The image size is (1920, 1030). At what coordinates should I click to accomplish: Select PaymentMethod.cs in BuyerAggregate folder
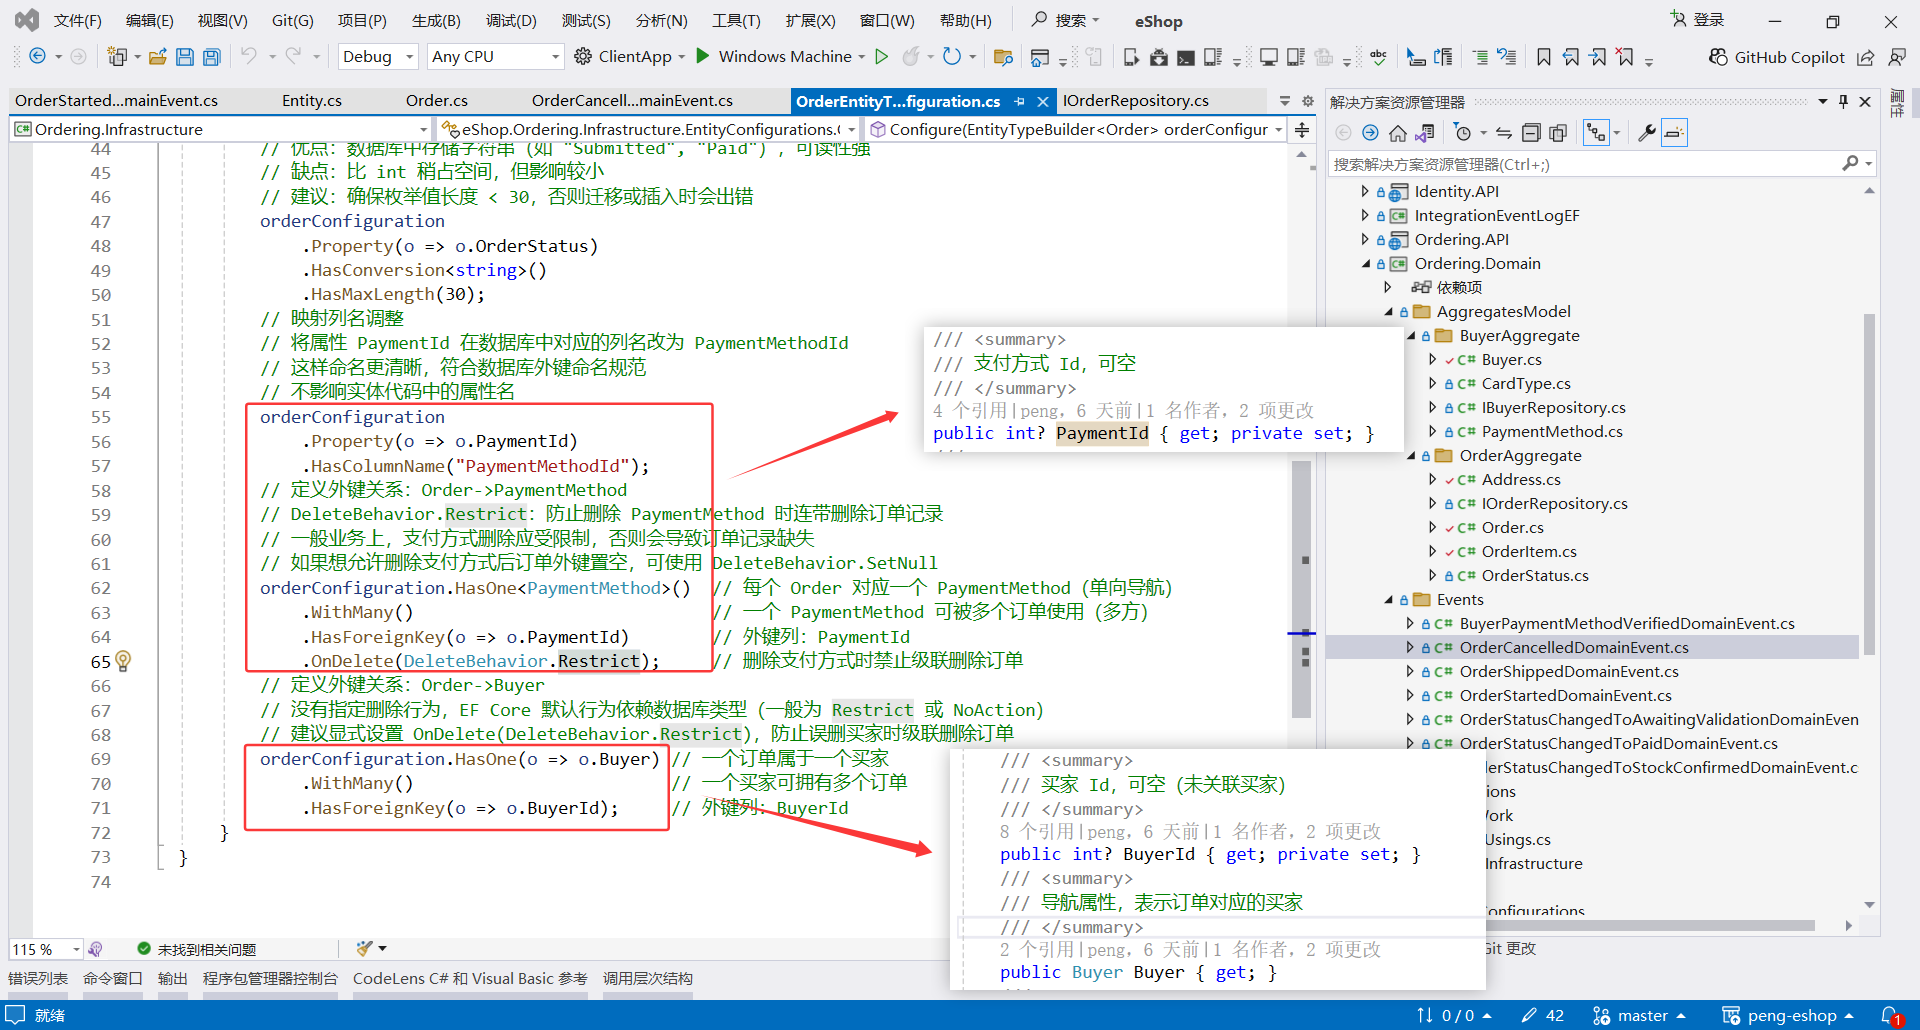coord(1552,432)
